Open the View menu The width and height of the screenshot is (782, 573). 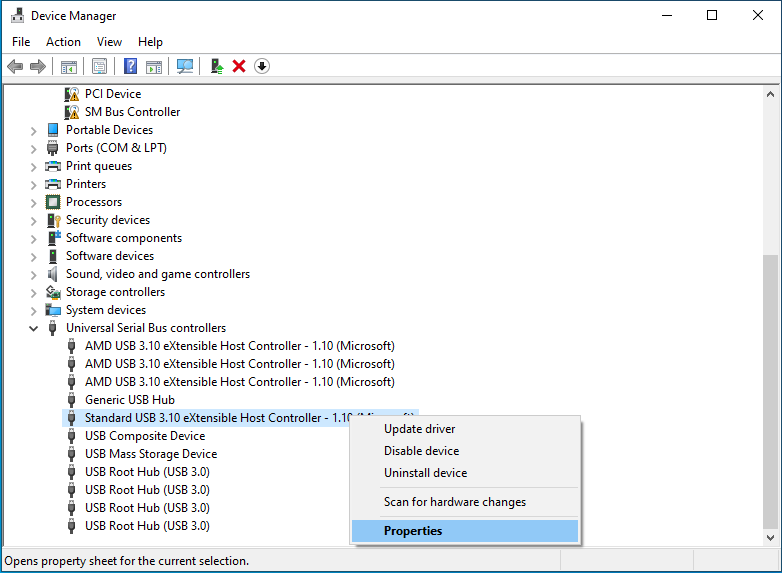[x=109, y=42]
